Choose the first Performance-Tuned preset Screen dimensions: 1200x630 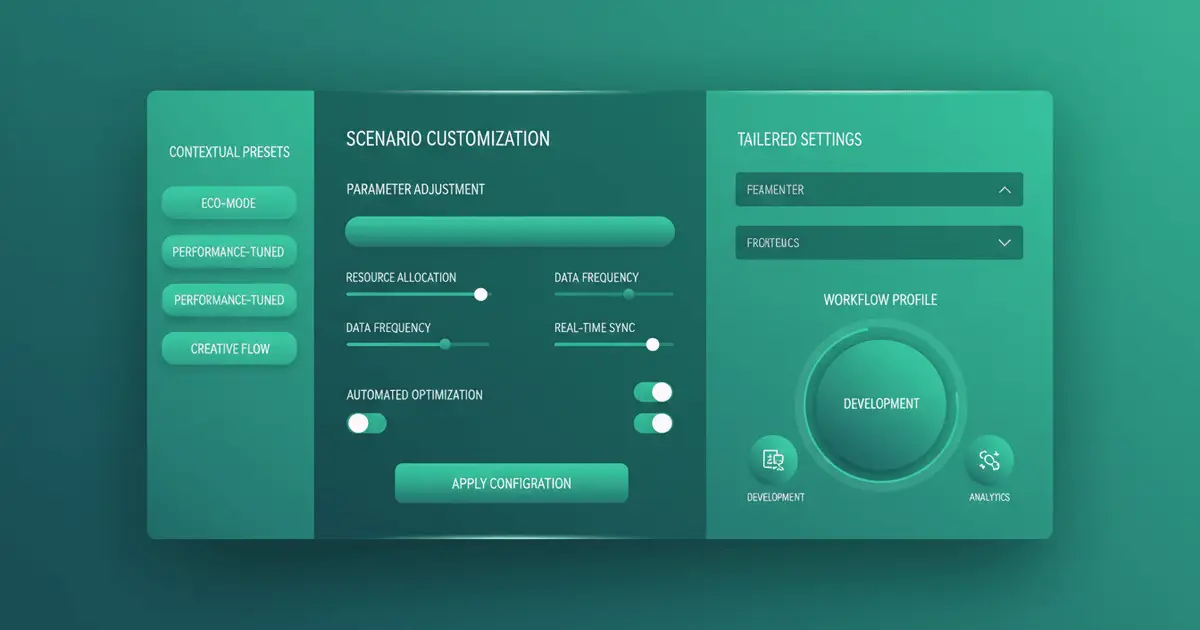pyautogui.click(x=229, y=251)
